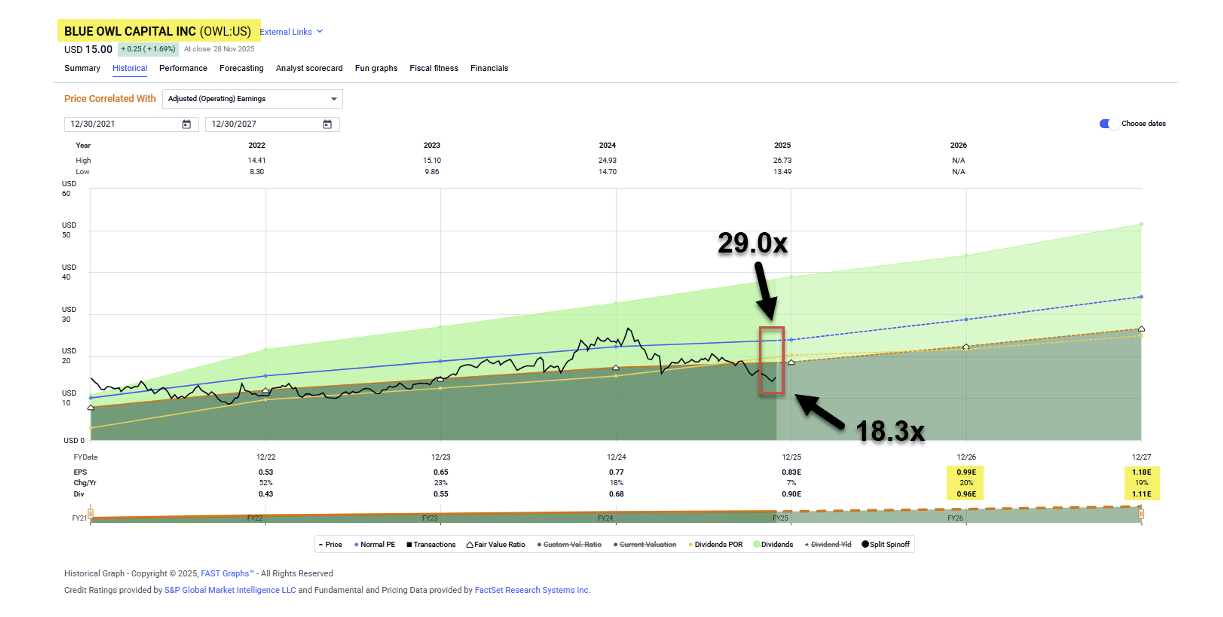Open the Fiscal fitness tab
The image size is (1223, 617).
pyautogui.click(x=434, y=68)
